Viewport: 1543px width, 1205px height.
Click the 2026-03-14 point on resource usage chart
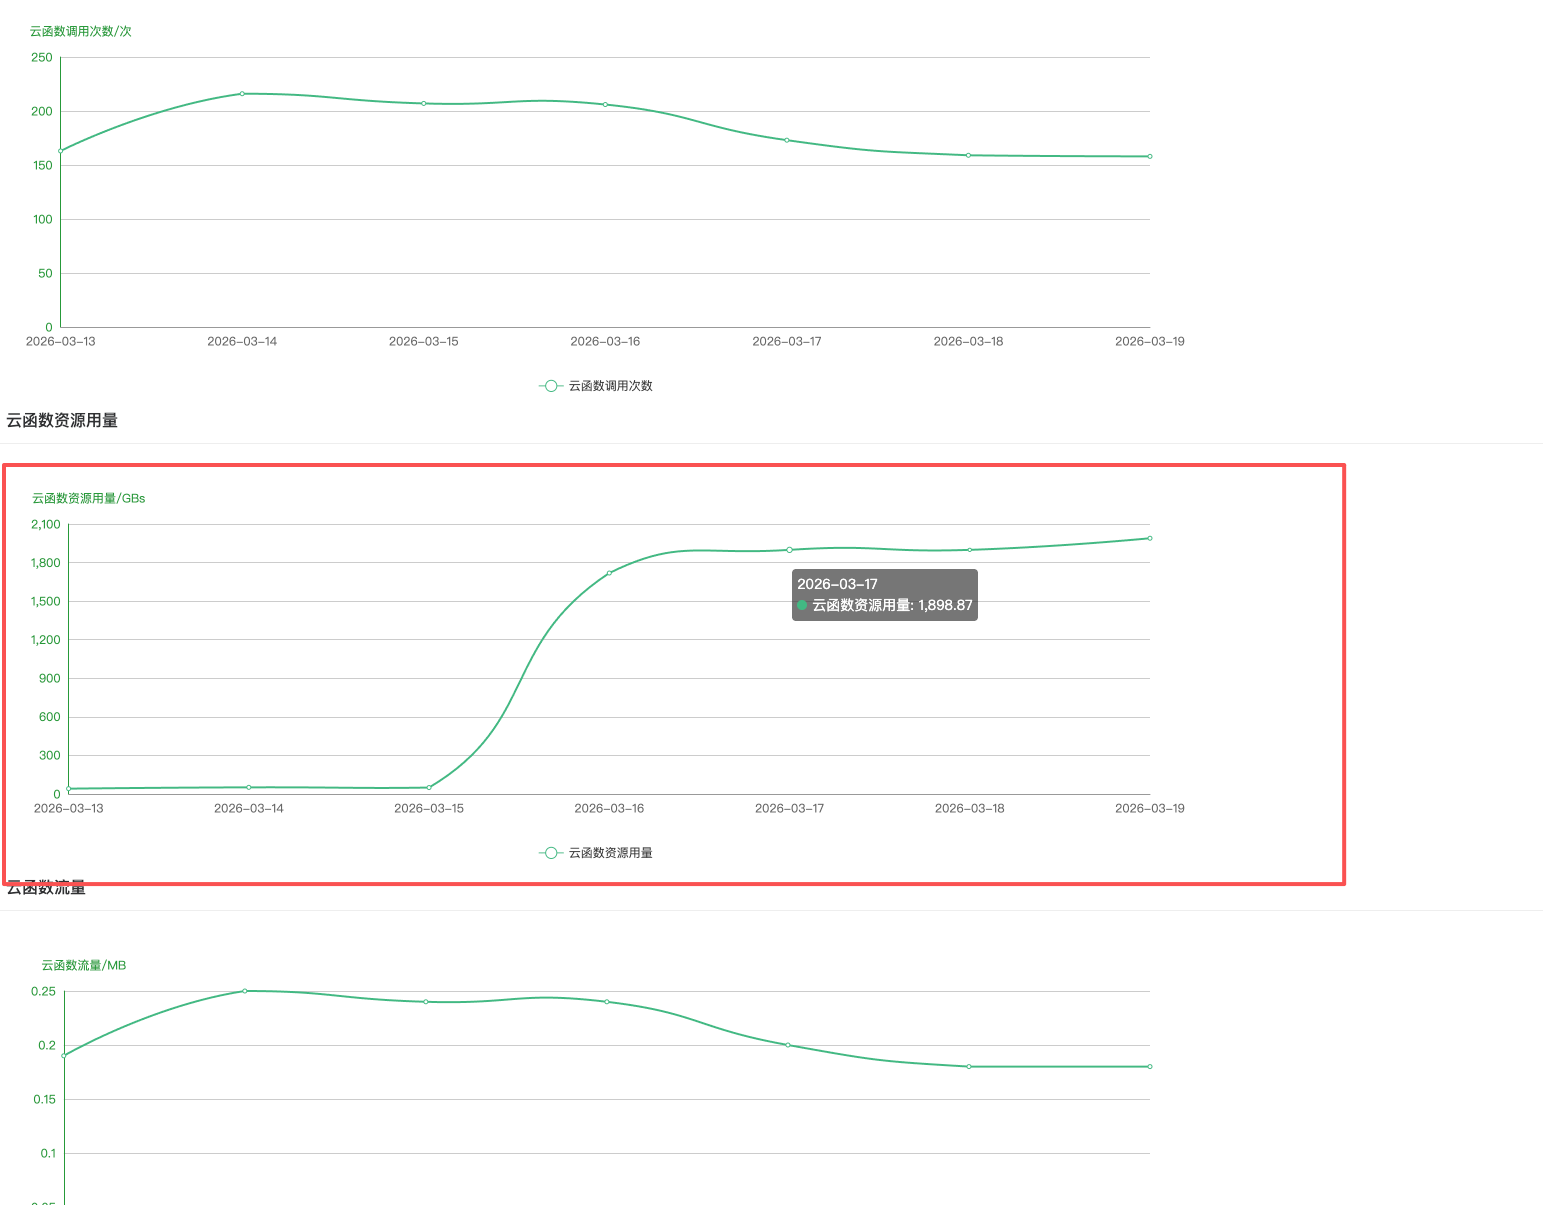pyautogui.click(x=249, y=787)
